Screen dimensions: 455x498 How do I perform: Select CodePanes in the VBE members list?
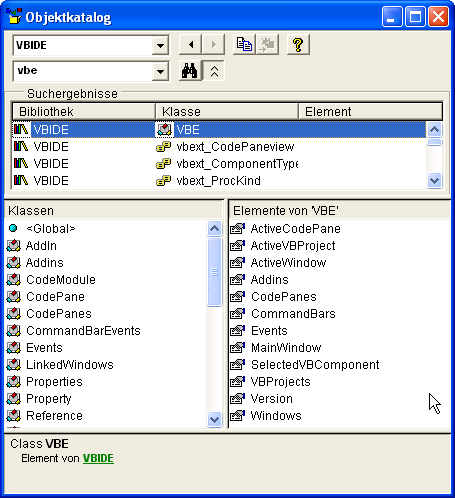284,297
